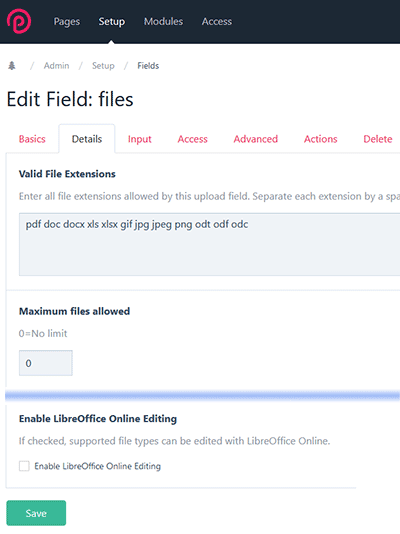This screenshot has width=400, height=534.
Task: Click the green Save button
Action: click(x=36, y=513)
